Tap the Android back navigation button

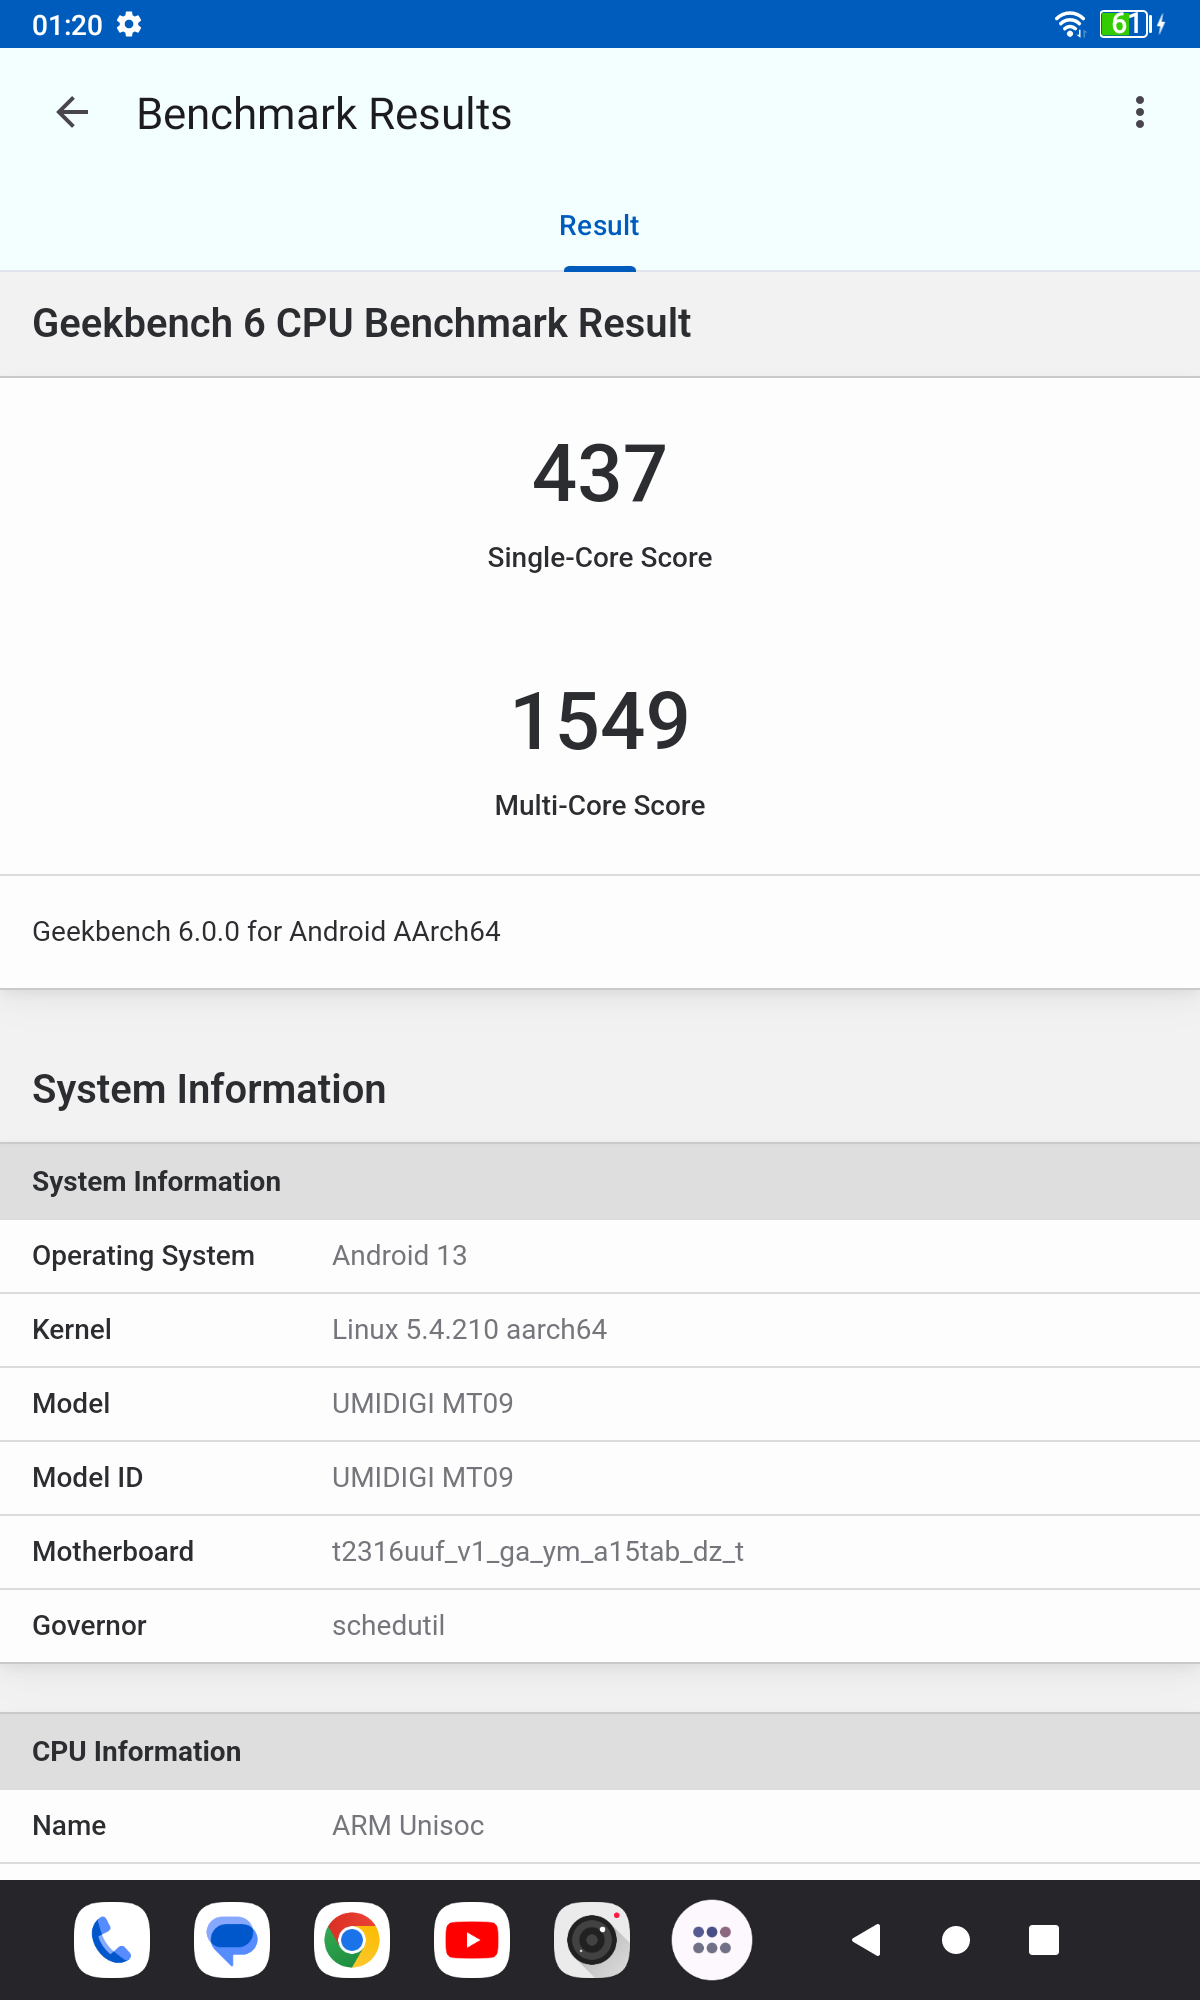pos(866,1940)
